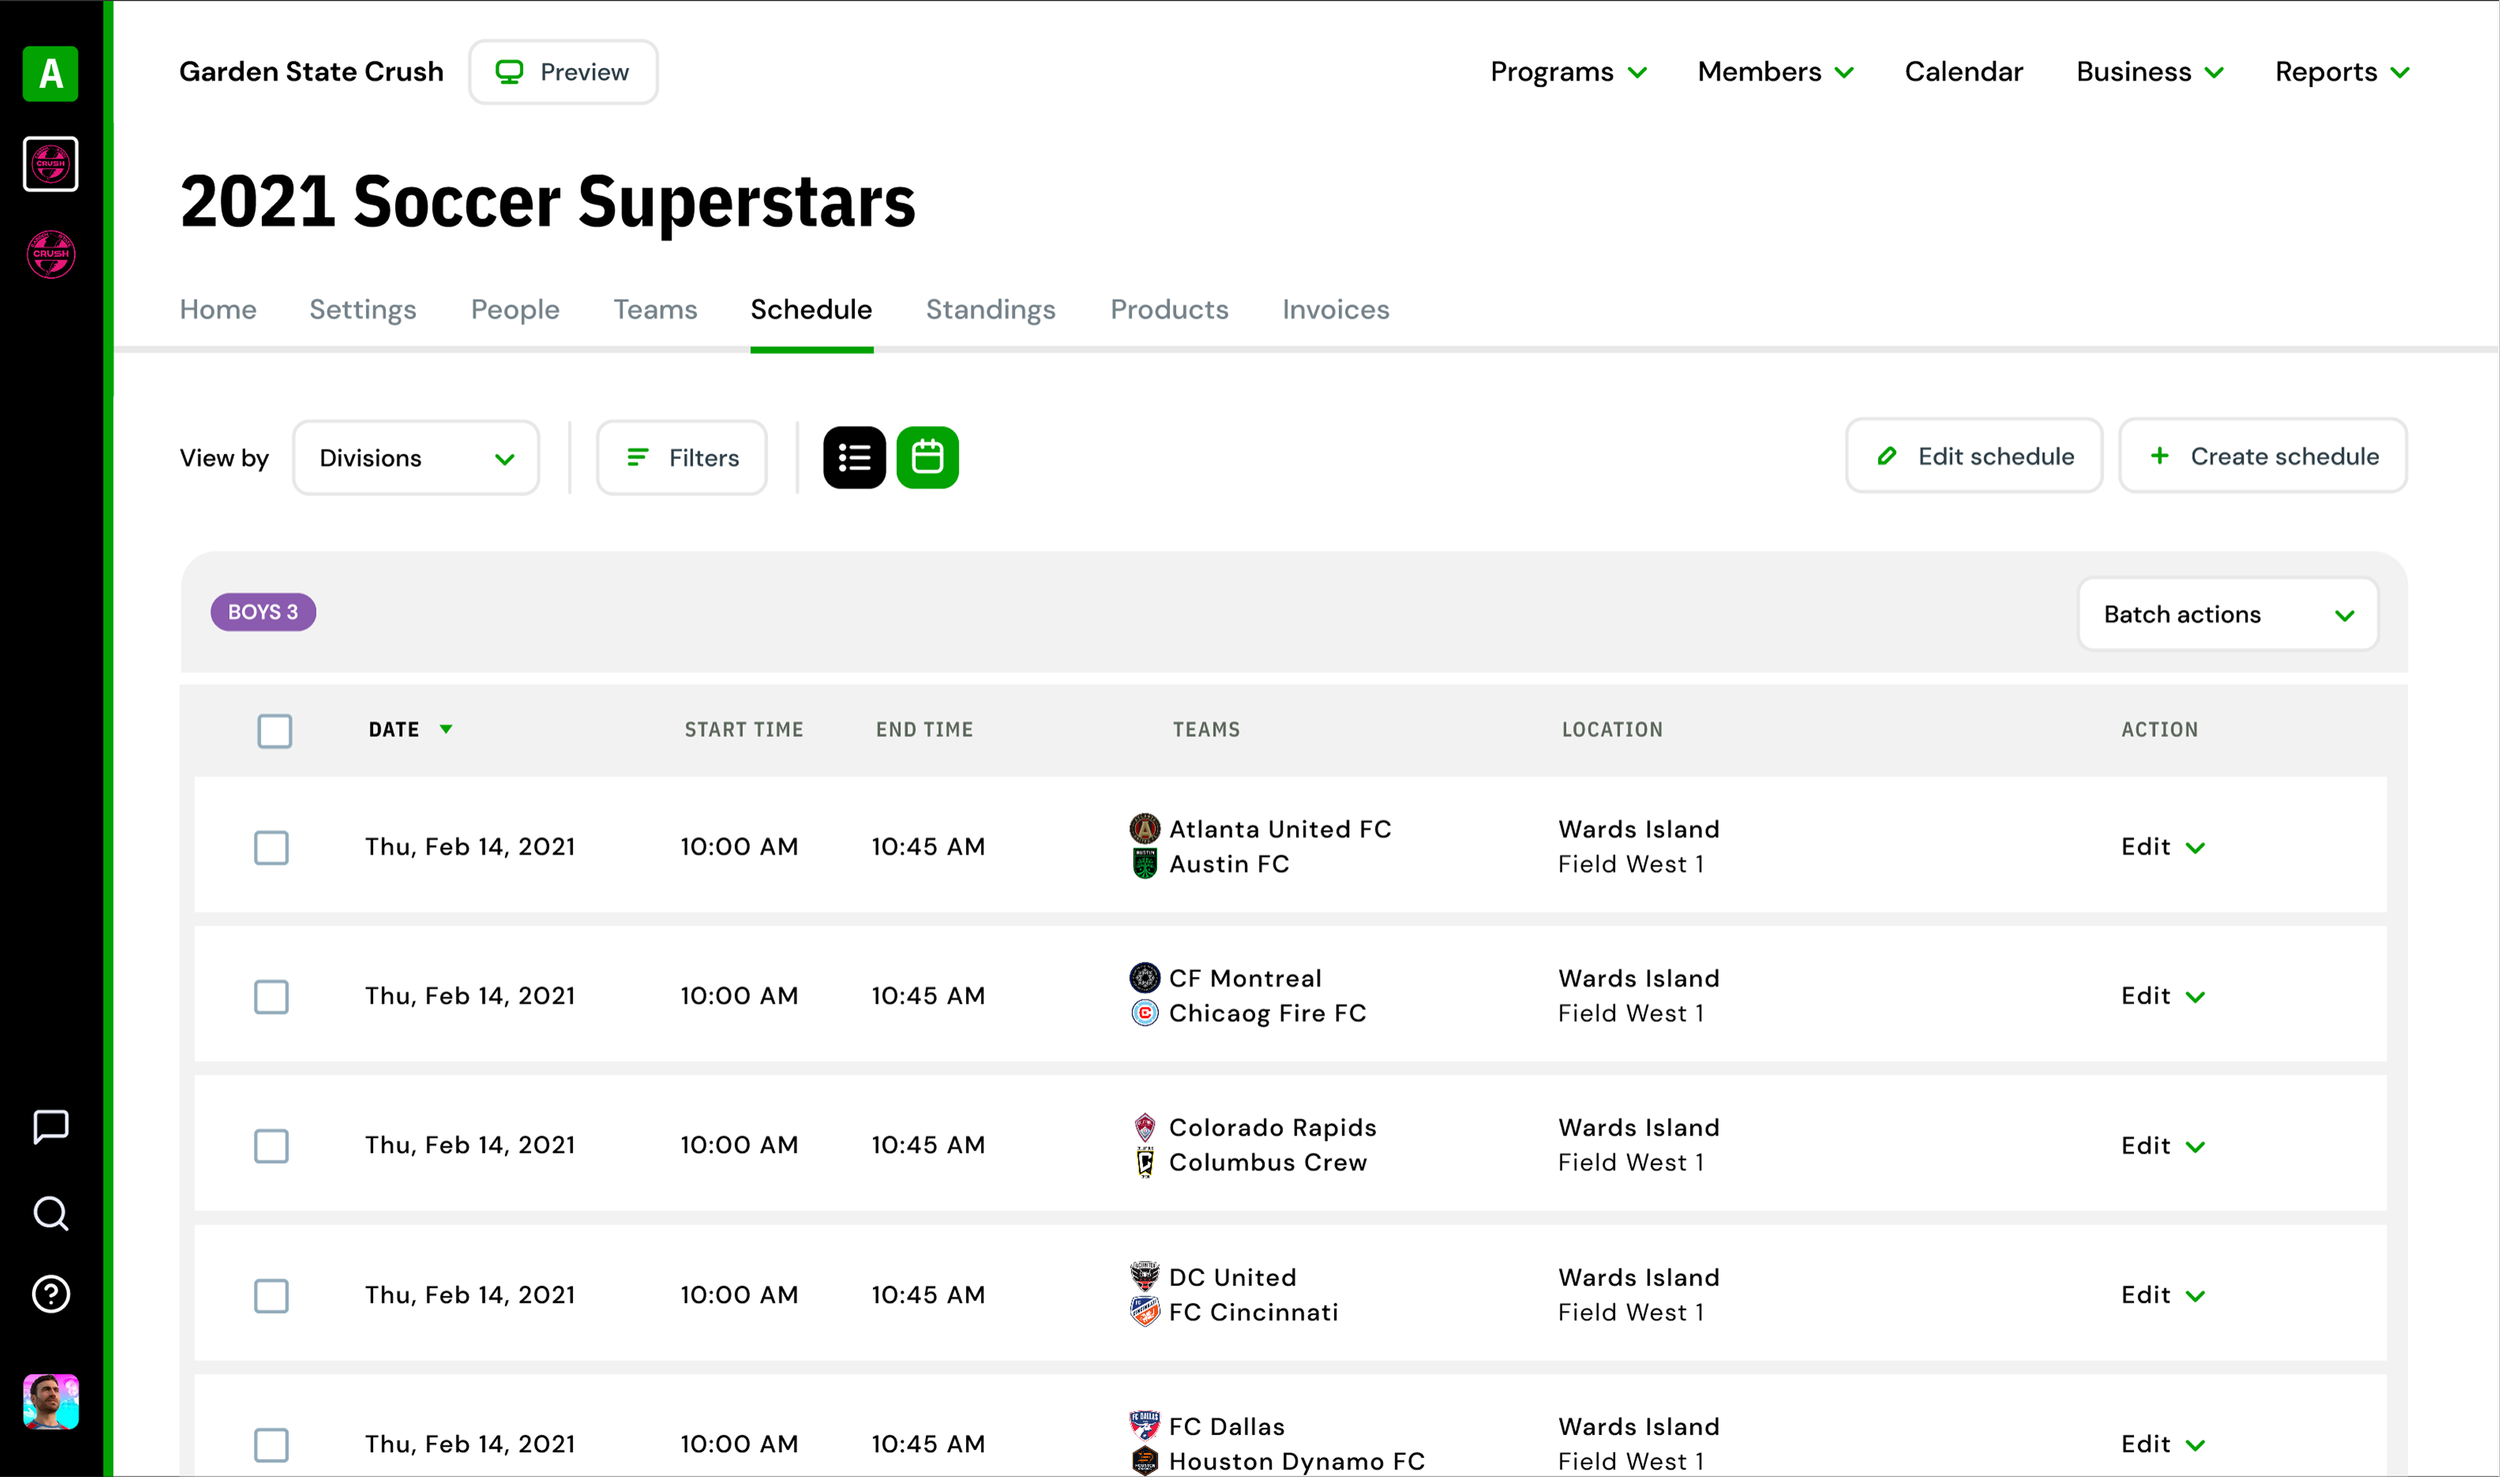Open user profile avatar in sidebar
The image size is (2500, 1477).
coord(50,1401)
